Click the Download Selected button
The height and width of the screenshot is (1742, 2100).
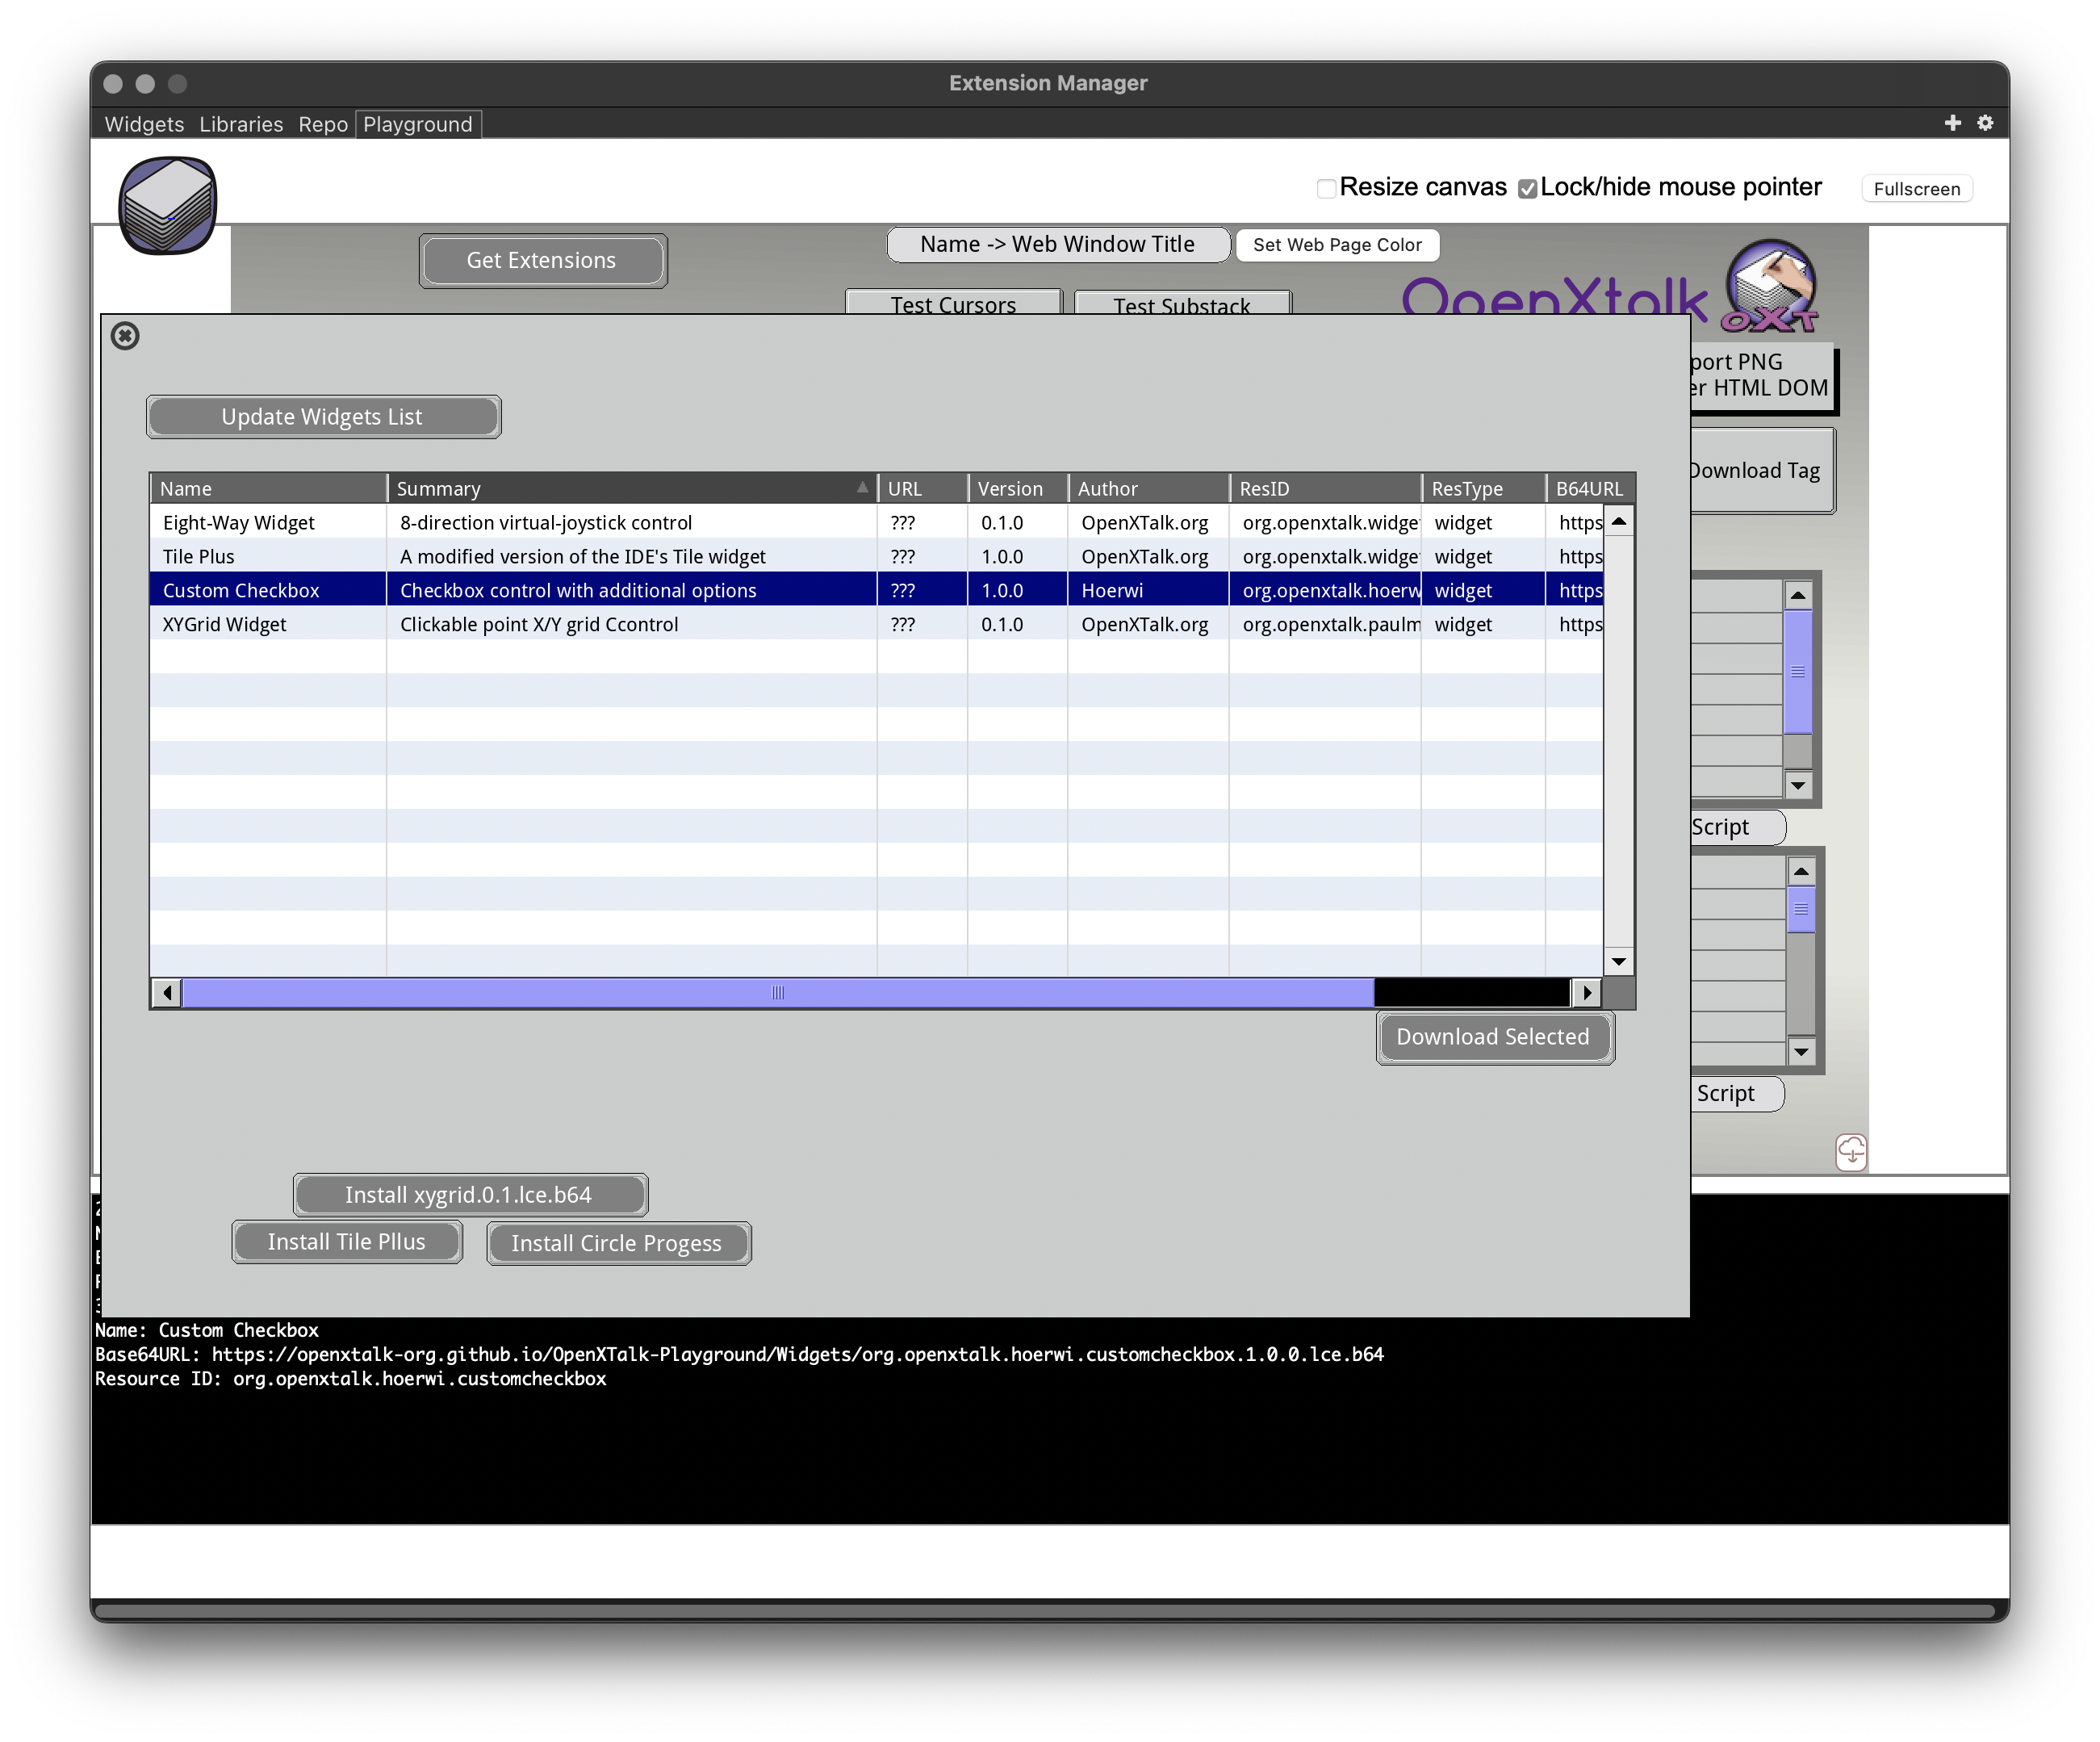point(1491,1036)
